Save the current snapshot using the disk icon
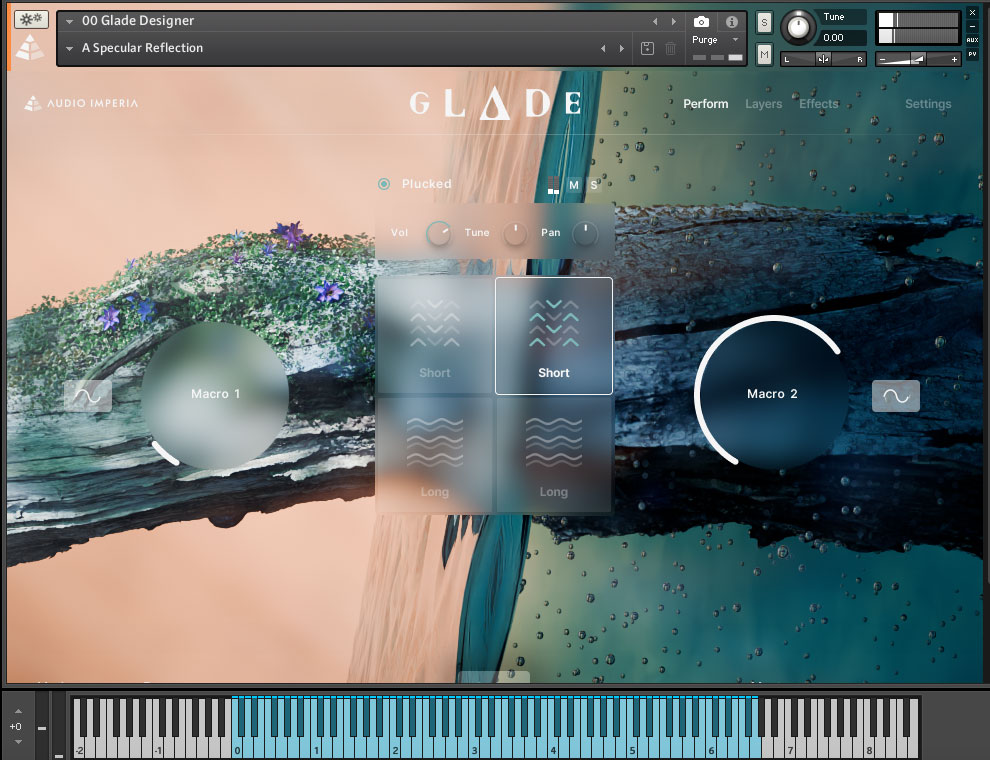 [647, 48]
